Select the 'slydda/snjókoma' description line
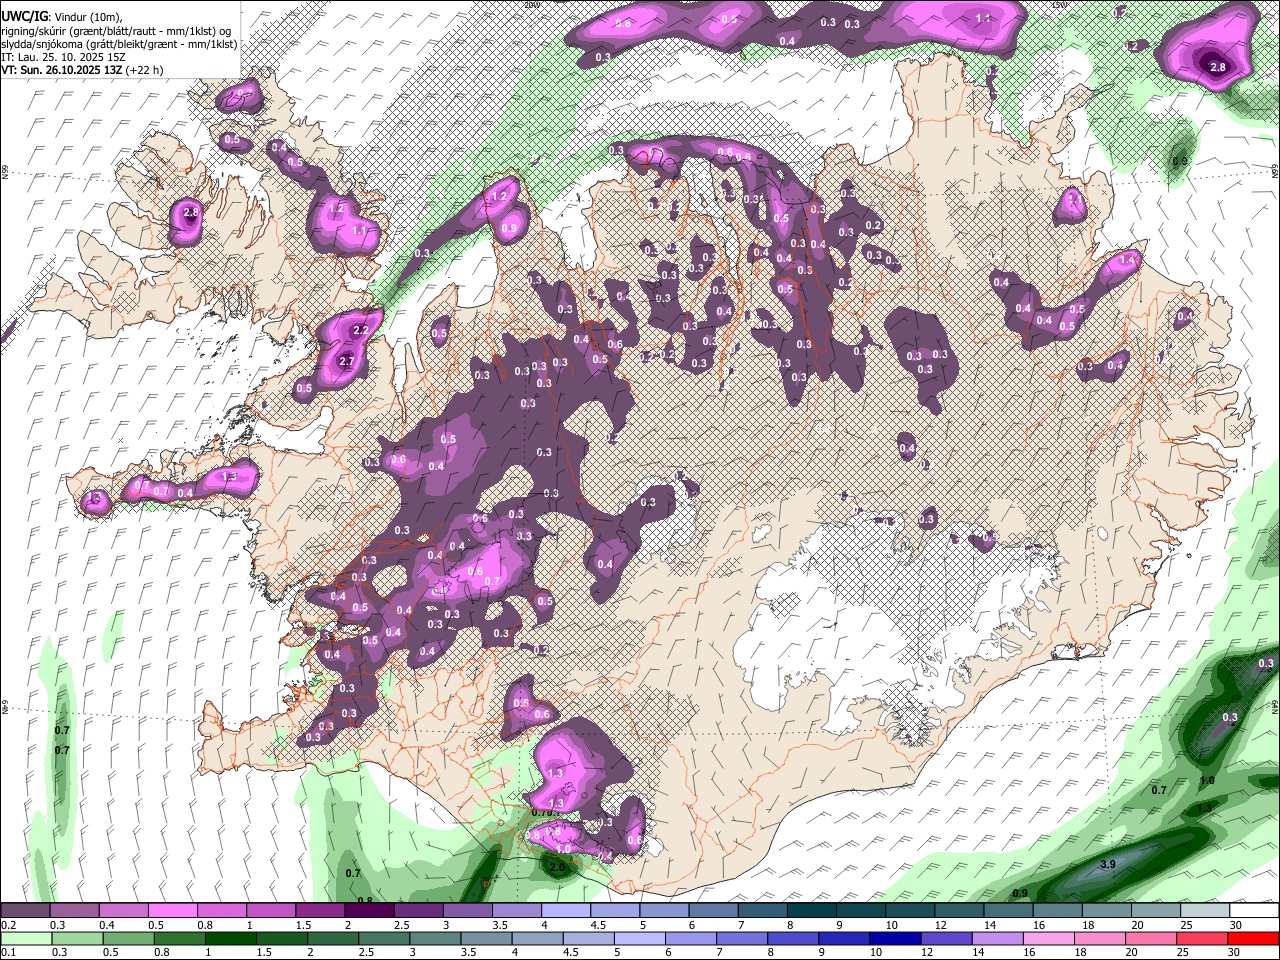 (x=119, y=44)
